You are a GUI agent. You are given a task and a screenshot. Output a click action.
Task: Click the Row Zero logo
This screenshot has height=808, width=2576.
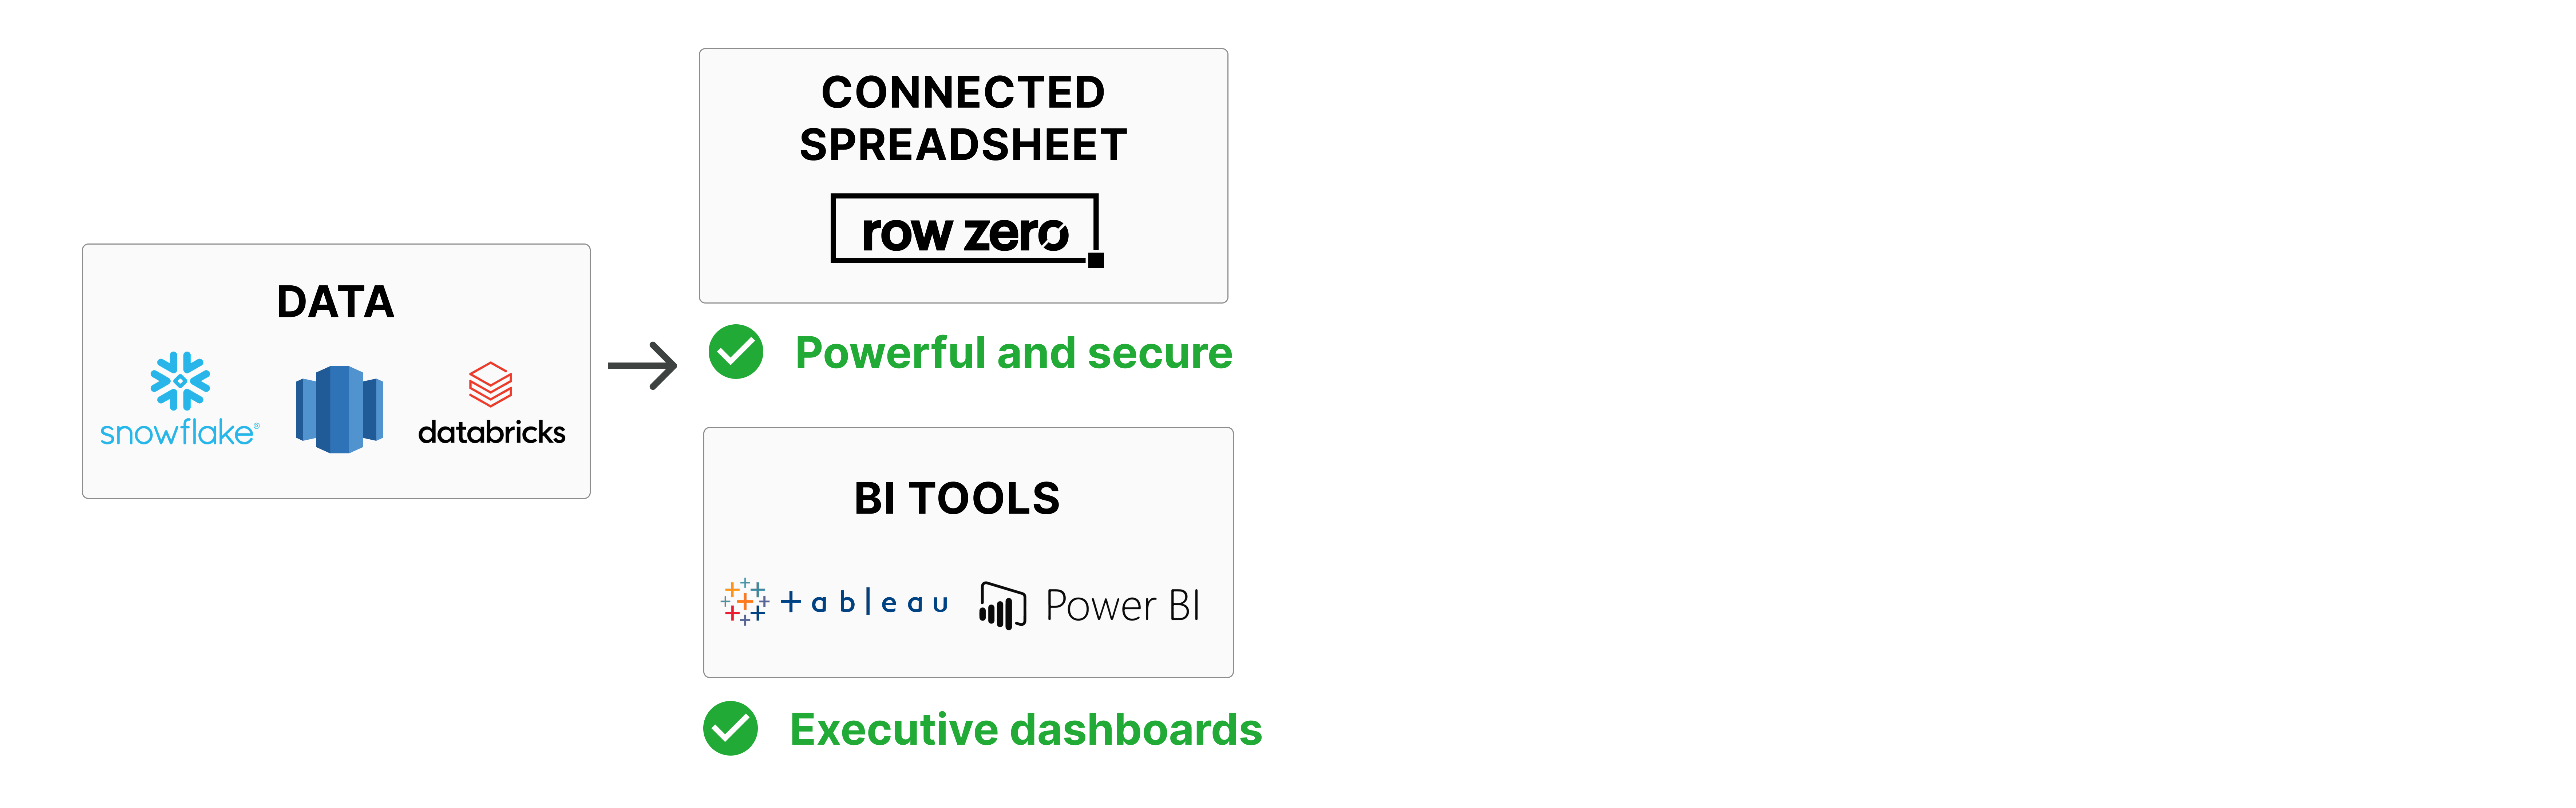click(965, 230)
